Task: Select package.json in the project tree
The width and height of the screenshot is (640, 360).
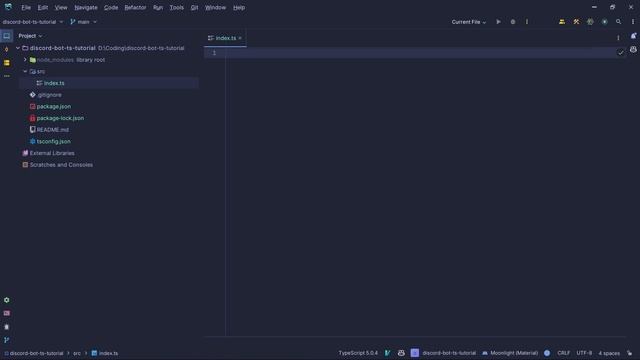Action: tap(53, 107)
